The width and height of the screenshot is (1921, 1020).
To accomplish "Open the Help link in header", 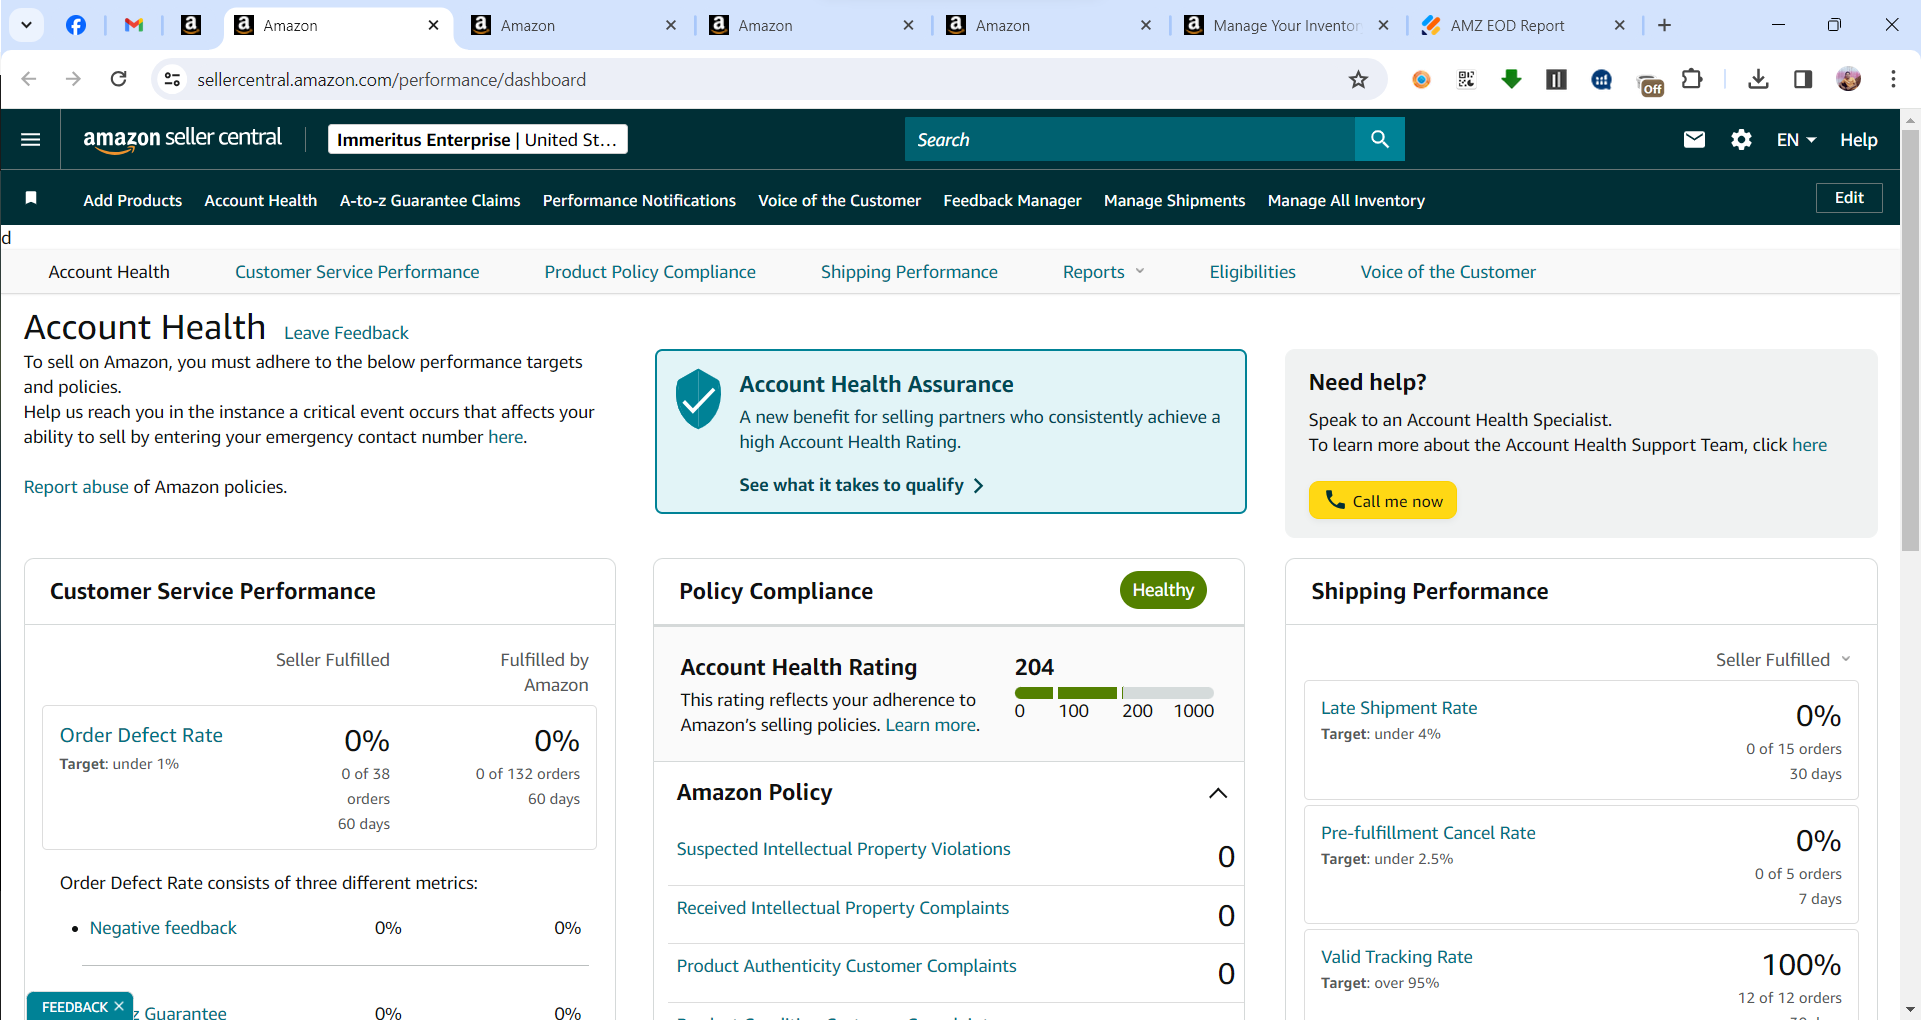I will pyautogui.click(x=1858, y=140).
